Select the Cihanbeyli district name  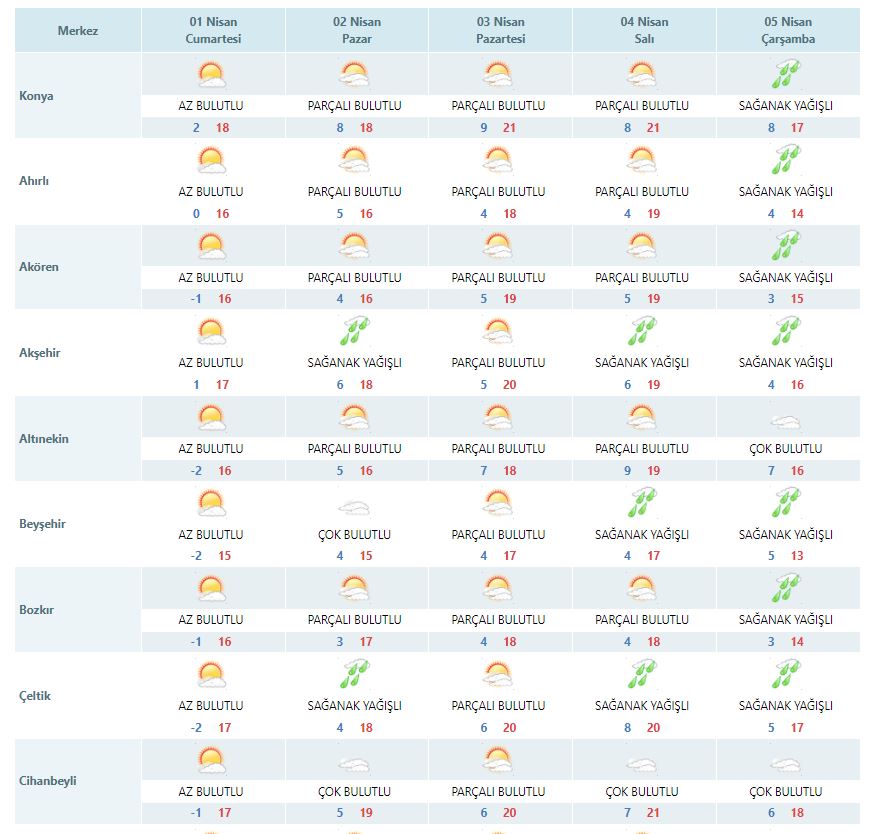[x=48, y=781]
